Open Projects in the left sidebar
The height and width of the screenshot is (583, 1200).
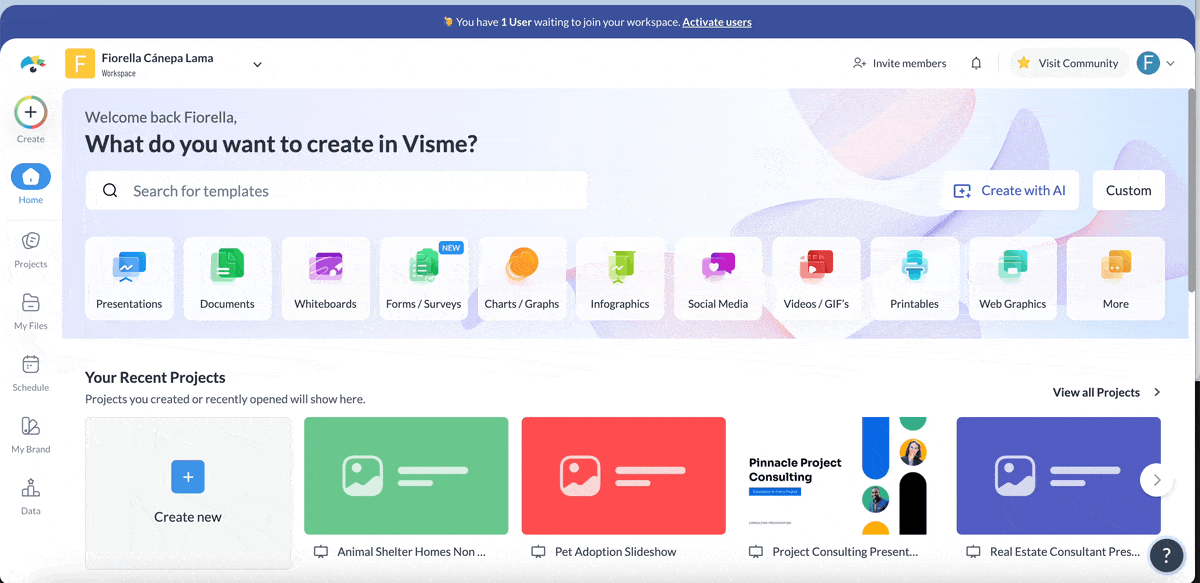[x=31, y=249]
